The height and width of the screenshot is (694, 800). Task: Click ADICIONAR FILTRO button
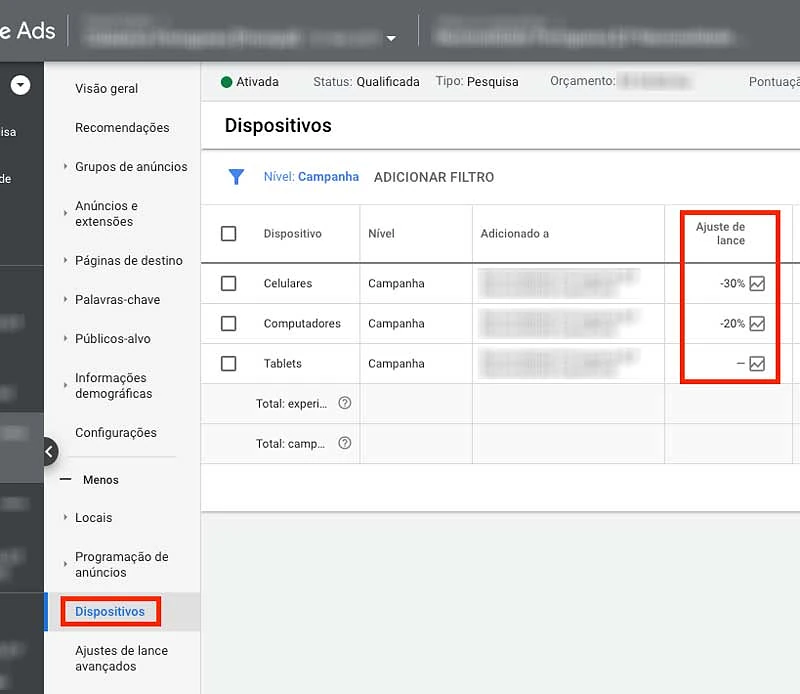(x=434, y=177)
